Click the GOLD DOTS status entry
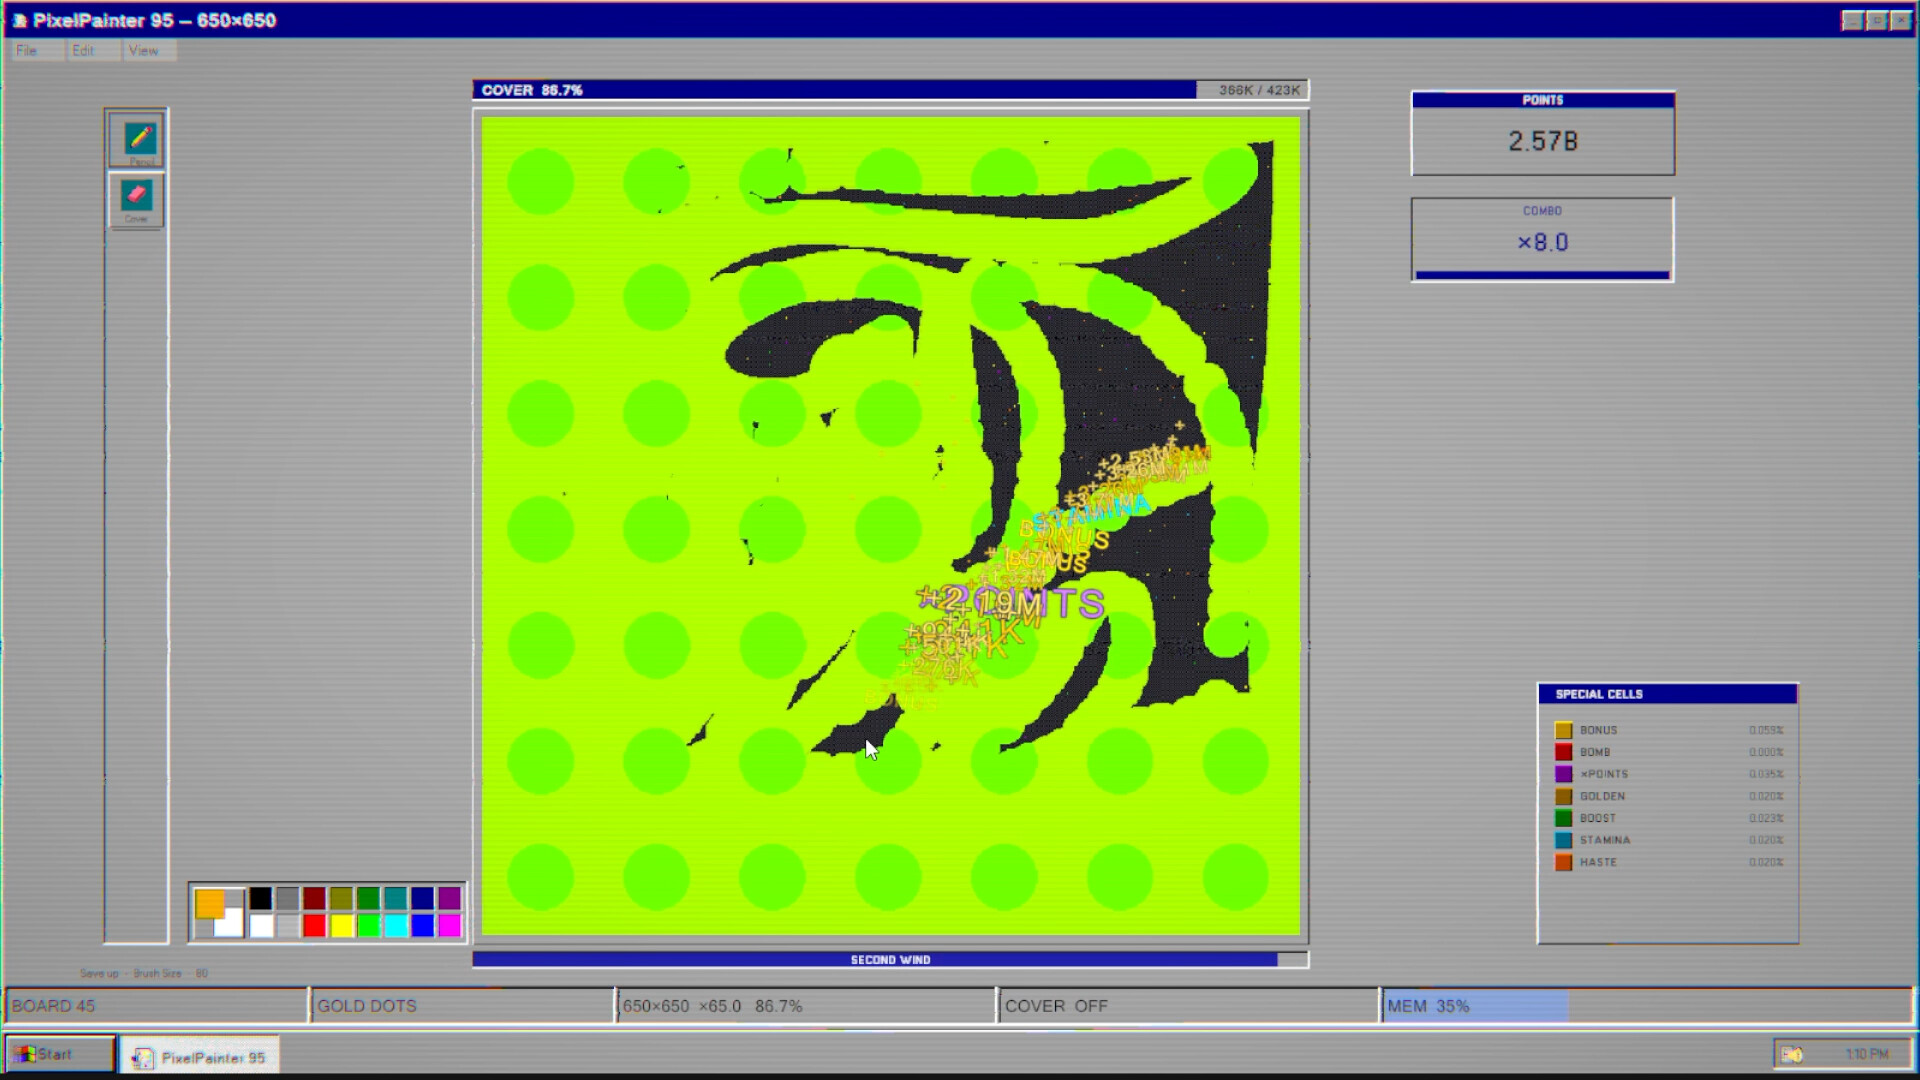 [x=463, y=1006]
